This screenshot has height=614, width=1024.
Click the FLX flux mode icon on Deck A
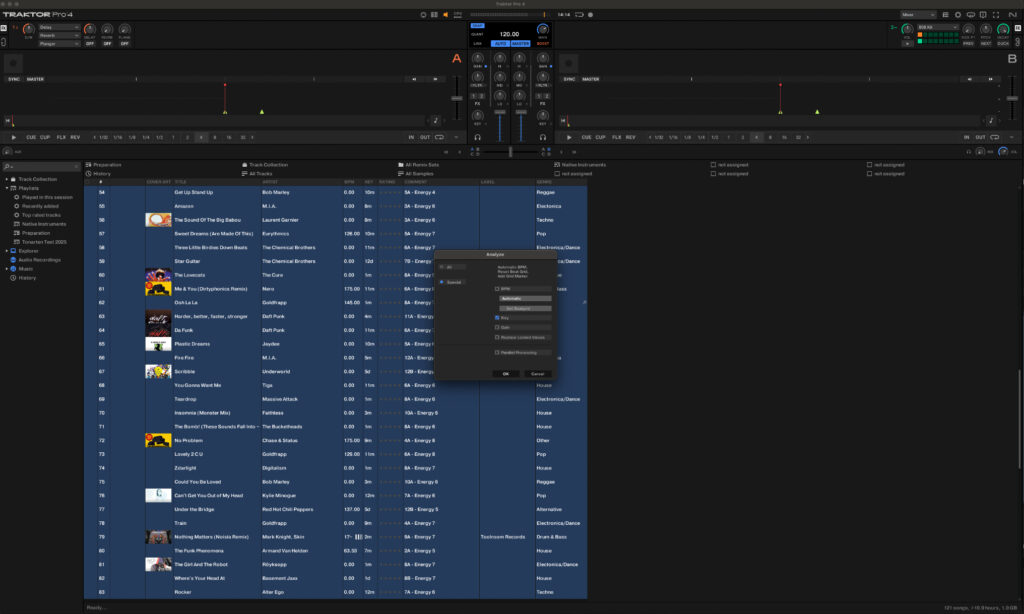[60, 137]
